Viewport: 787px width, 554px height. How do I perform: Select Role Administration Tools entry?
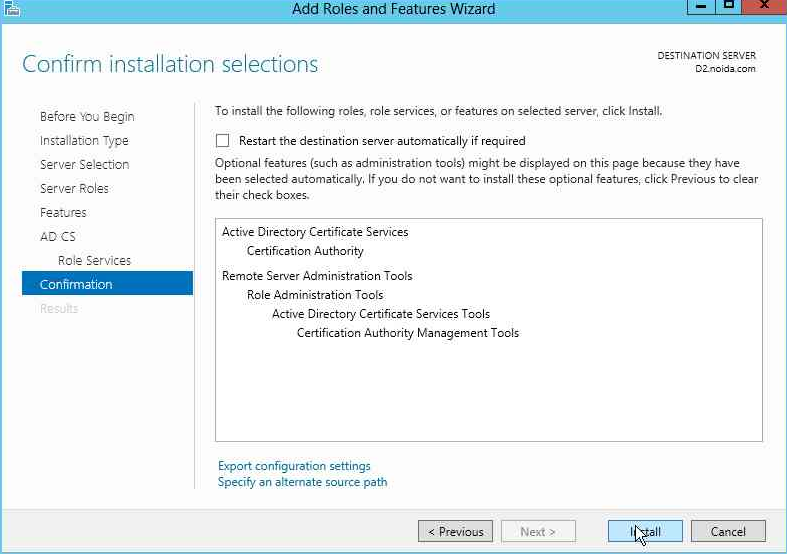tap(315, 295)
